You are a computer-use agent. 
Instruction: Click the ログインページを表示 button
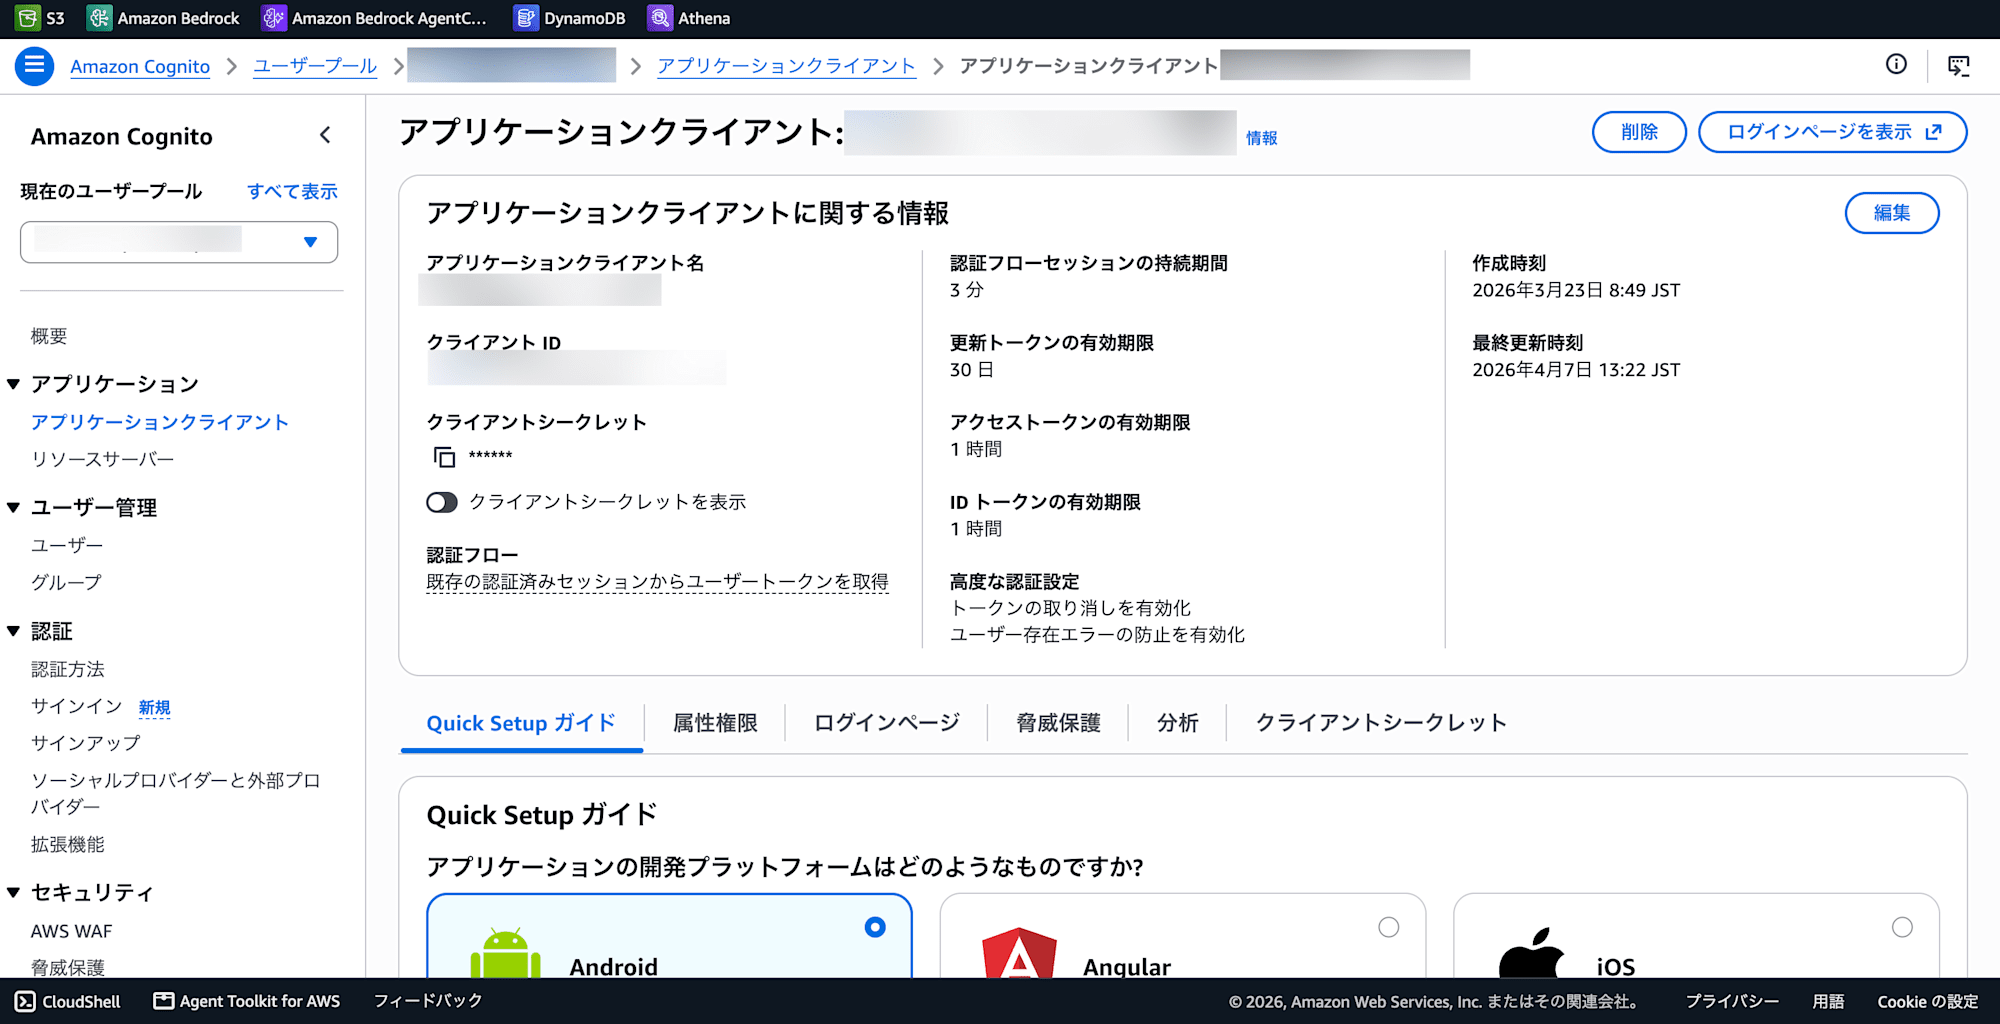[x=1832, y=132]
